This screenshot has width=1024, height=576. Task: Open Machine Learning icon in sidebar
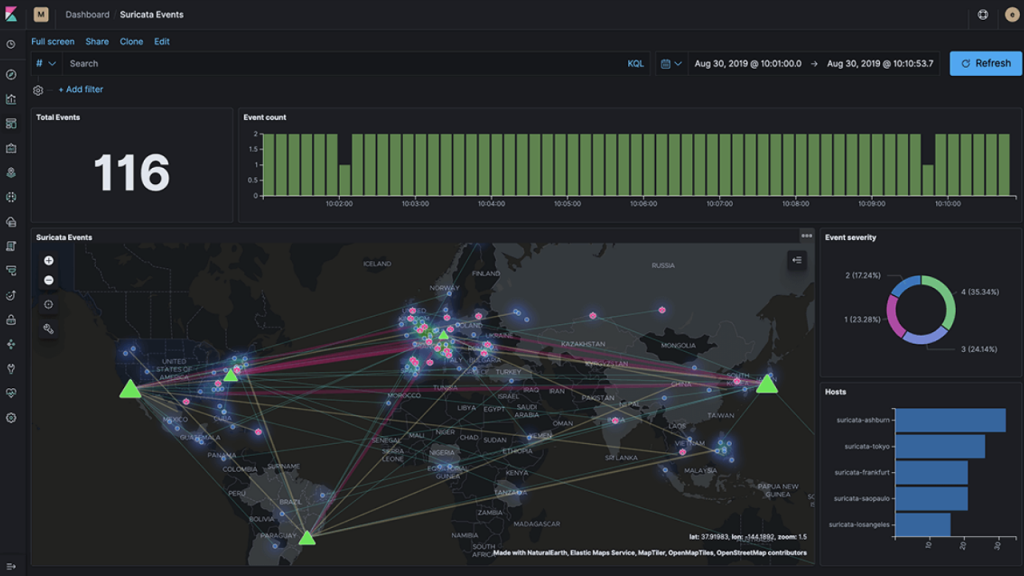(x=11, y=197)
